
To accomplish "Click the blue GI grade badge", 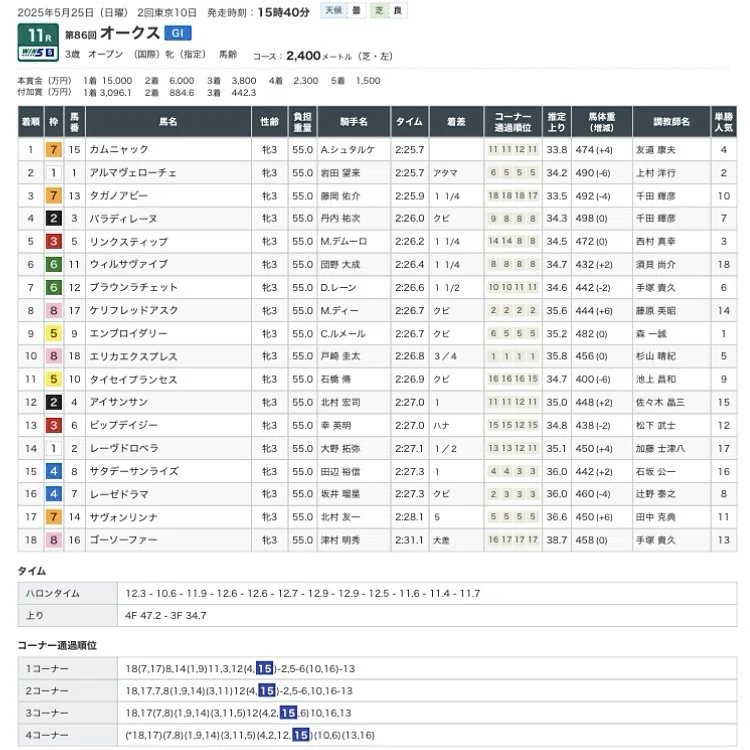I will tap(177, 33).
